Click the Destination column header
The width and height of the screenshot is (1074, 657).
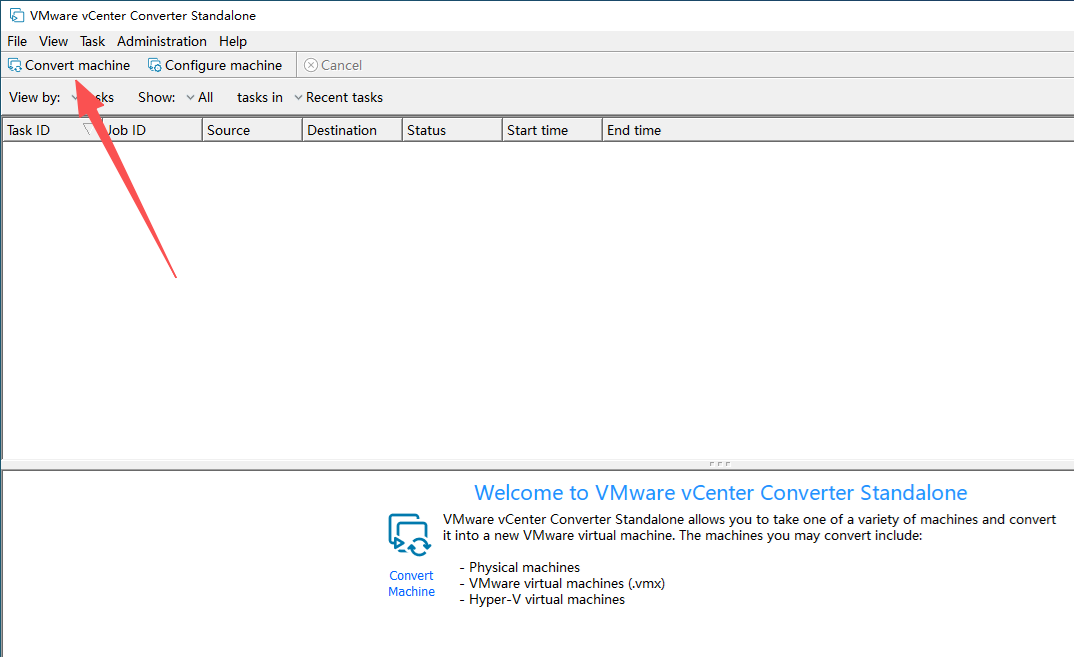[342, 130]
